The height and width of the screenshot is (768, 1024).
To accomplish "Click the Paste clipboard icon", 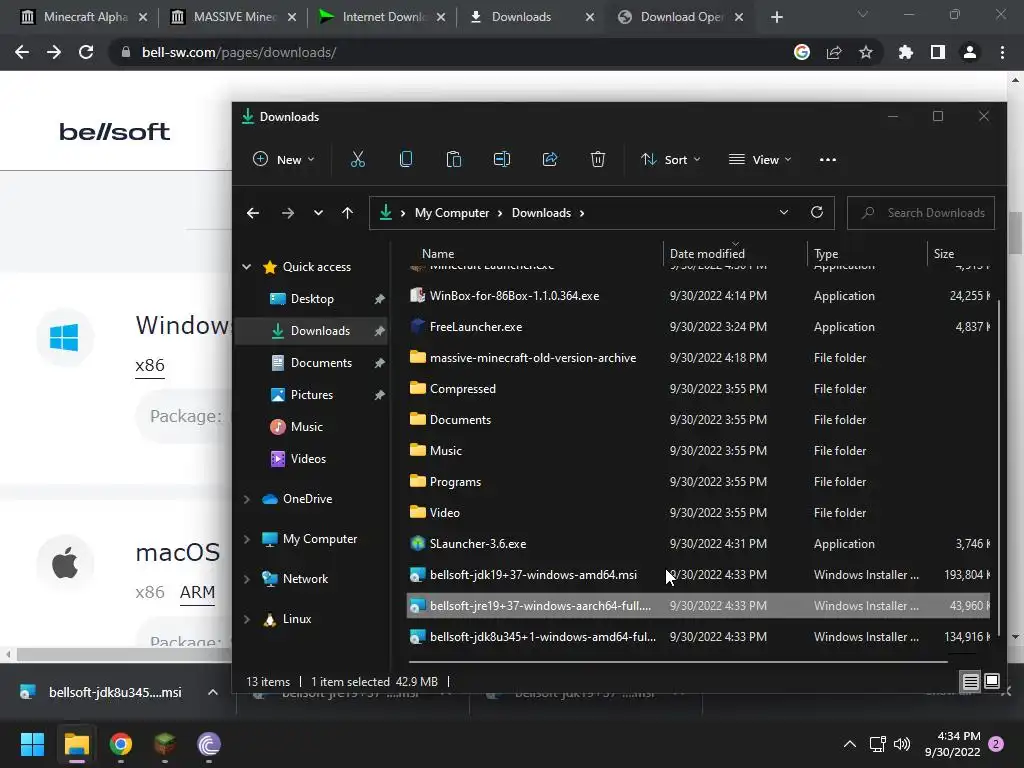I will click(454, 159).
